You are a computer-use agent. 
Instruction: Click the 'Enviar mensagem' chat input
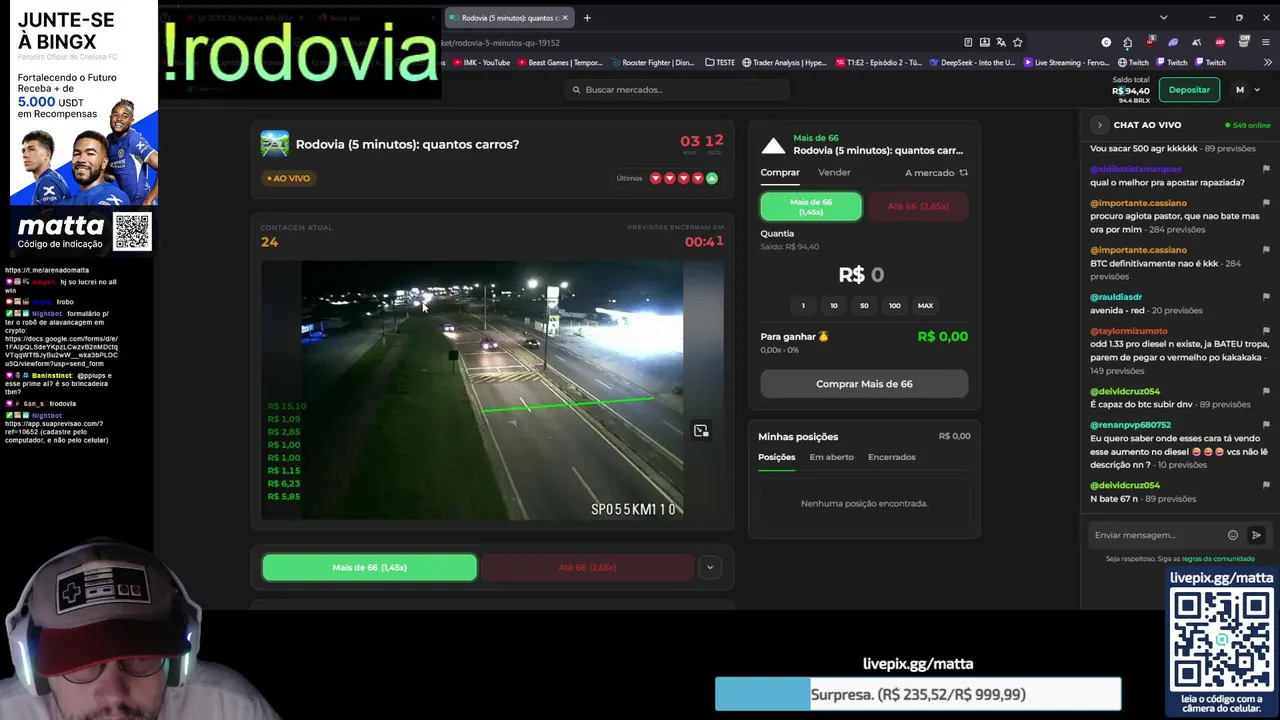point(1155,535)
